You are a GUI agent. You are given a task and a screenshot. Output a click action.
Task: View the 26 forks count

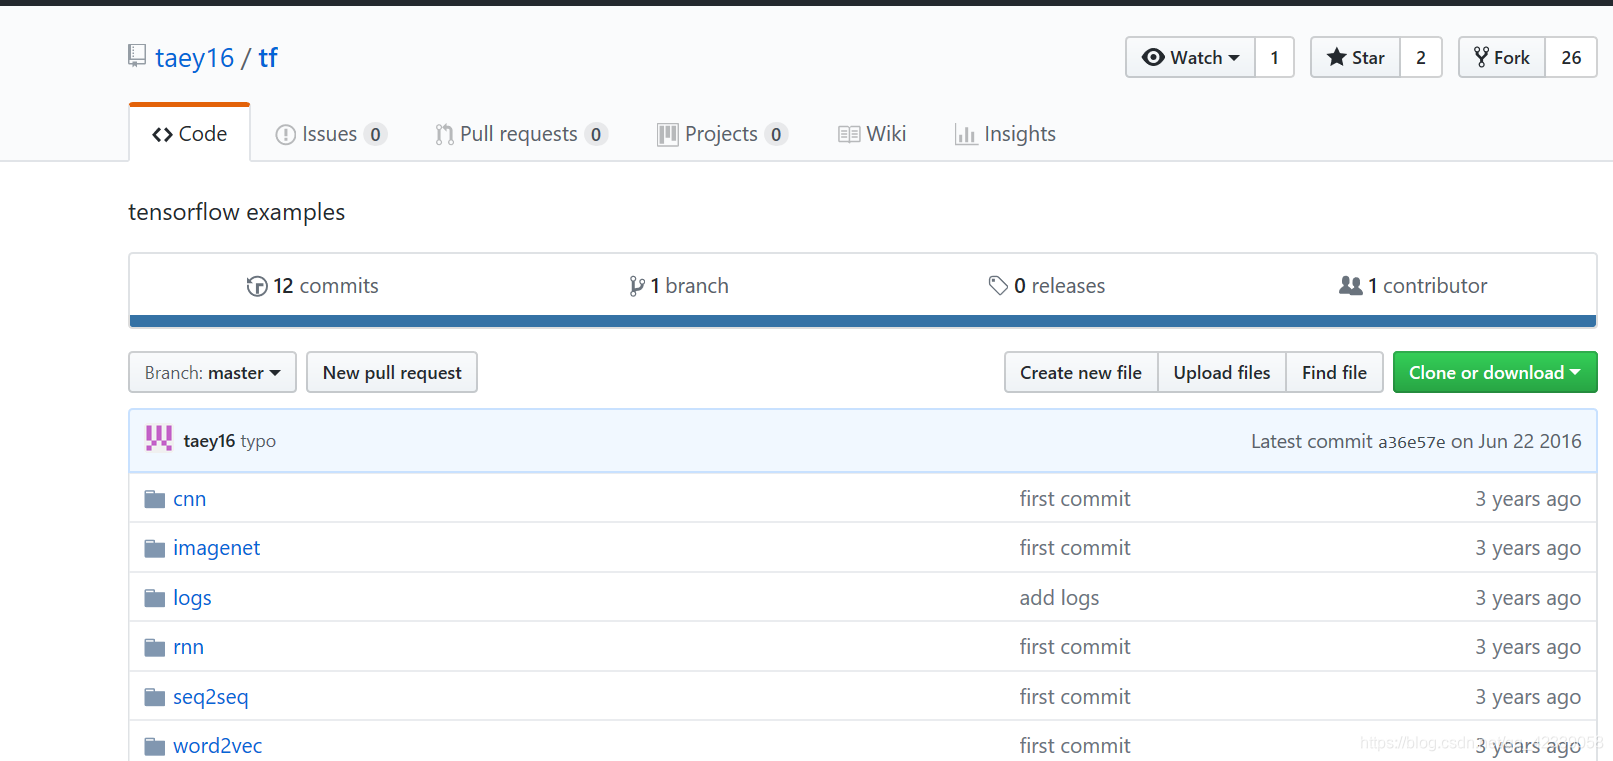click(1571, 57)
